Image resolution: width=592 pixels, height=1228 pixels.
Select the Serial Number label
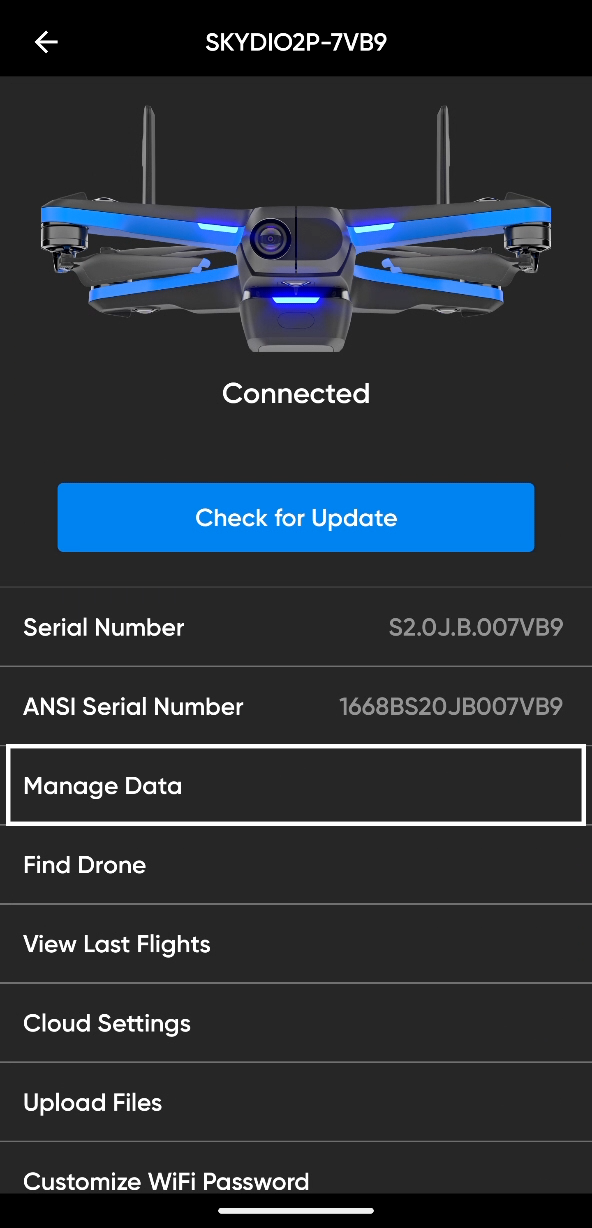click(104, 627)
